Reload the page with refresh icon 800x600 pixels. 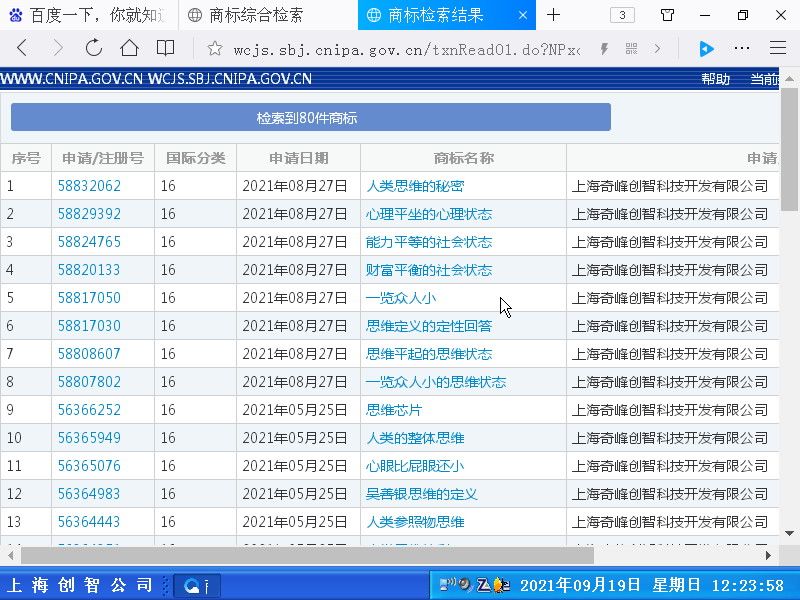93,48
